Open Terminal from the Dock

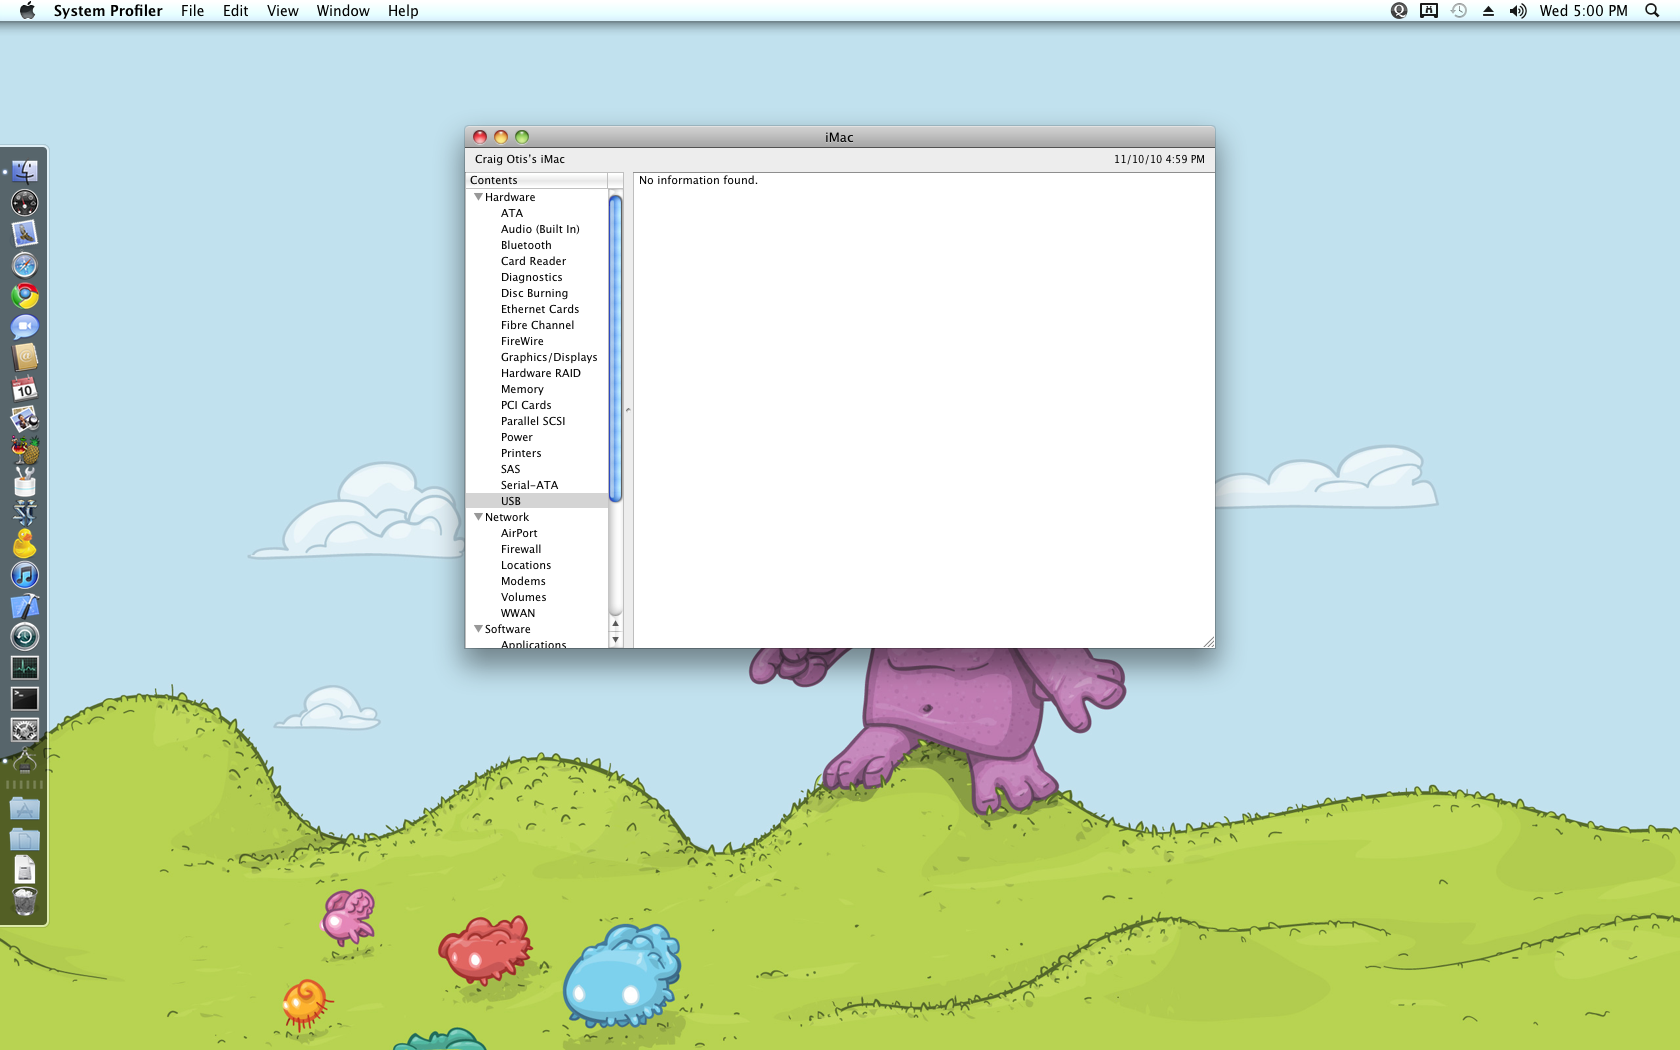point(24,699)
